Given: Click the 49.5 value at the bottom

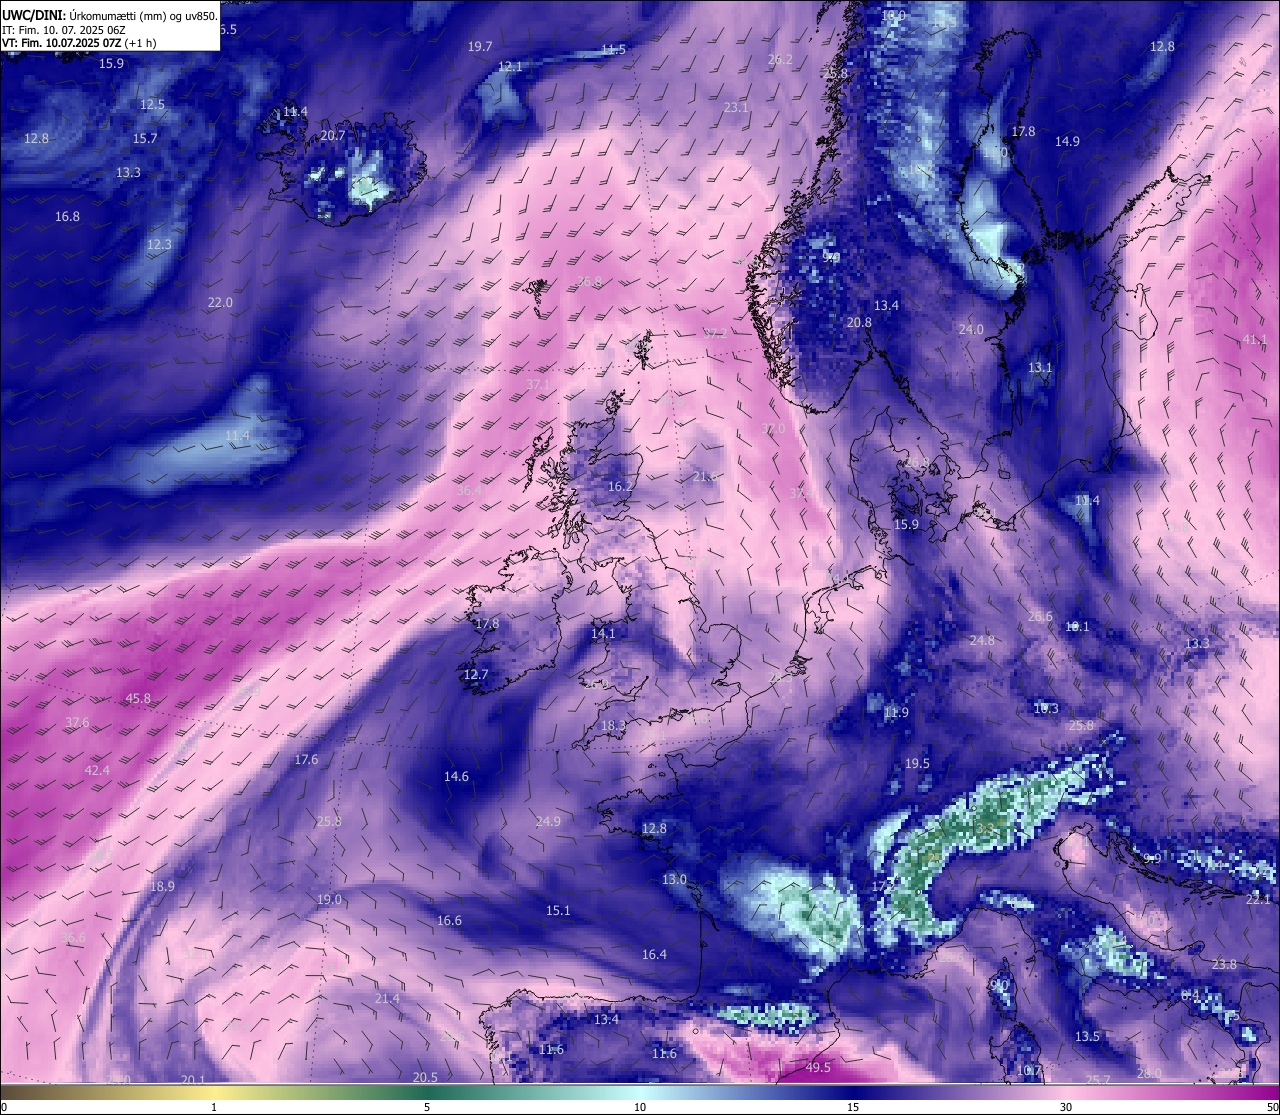Looking at the screenshot, I should point(818,1068).
